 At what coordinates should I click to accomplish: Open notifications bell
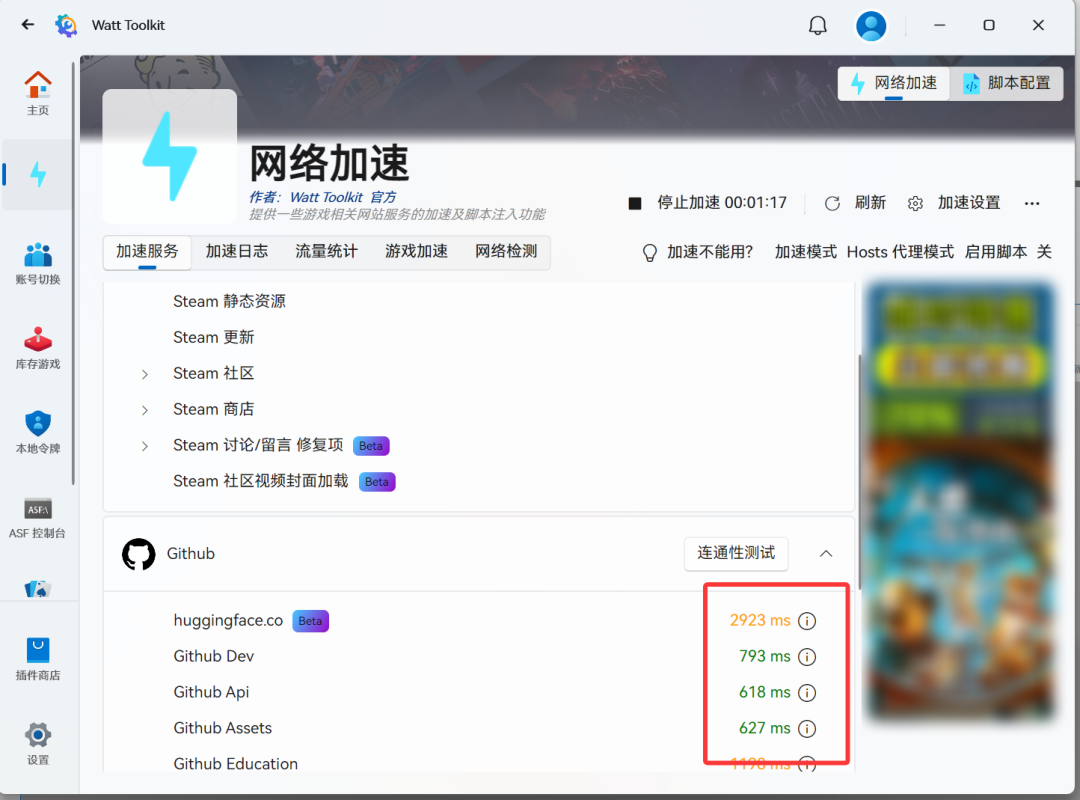point(818,25)
